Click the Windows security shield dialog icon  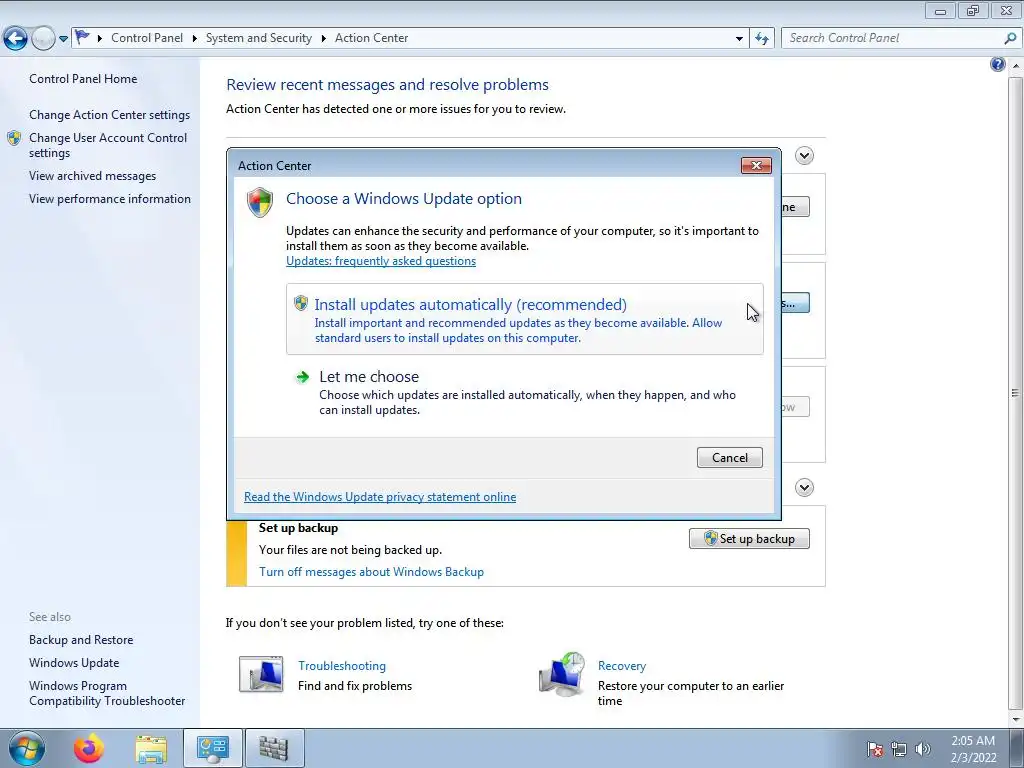click(260, 202)
